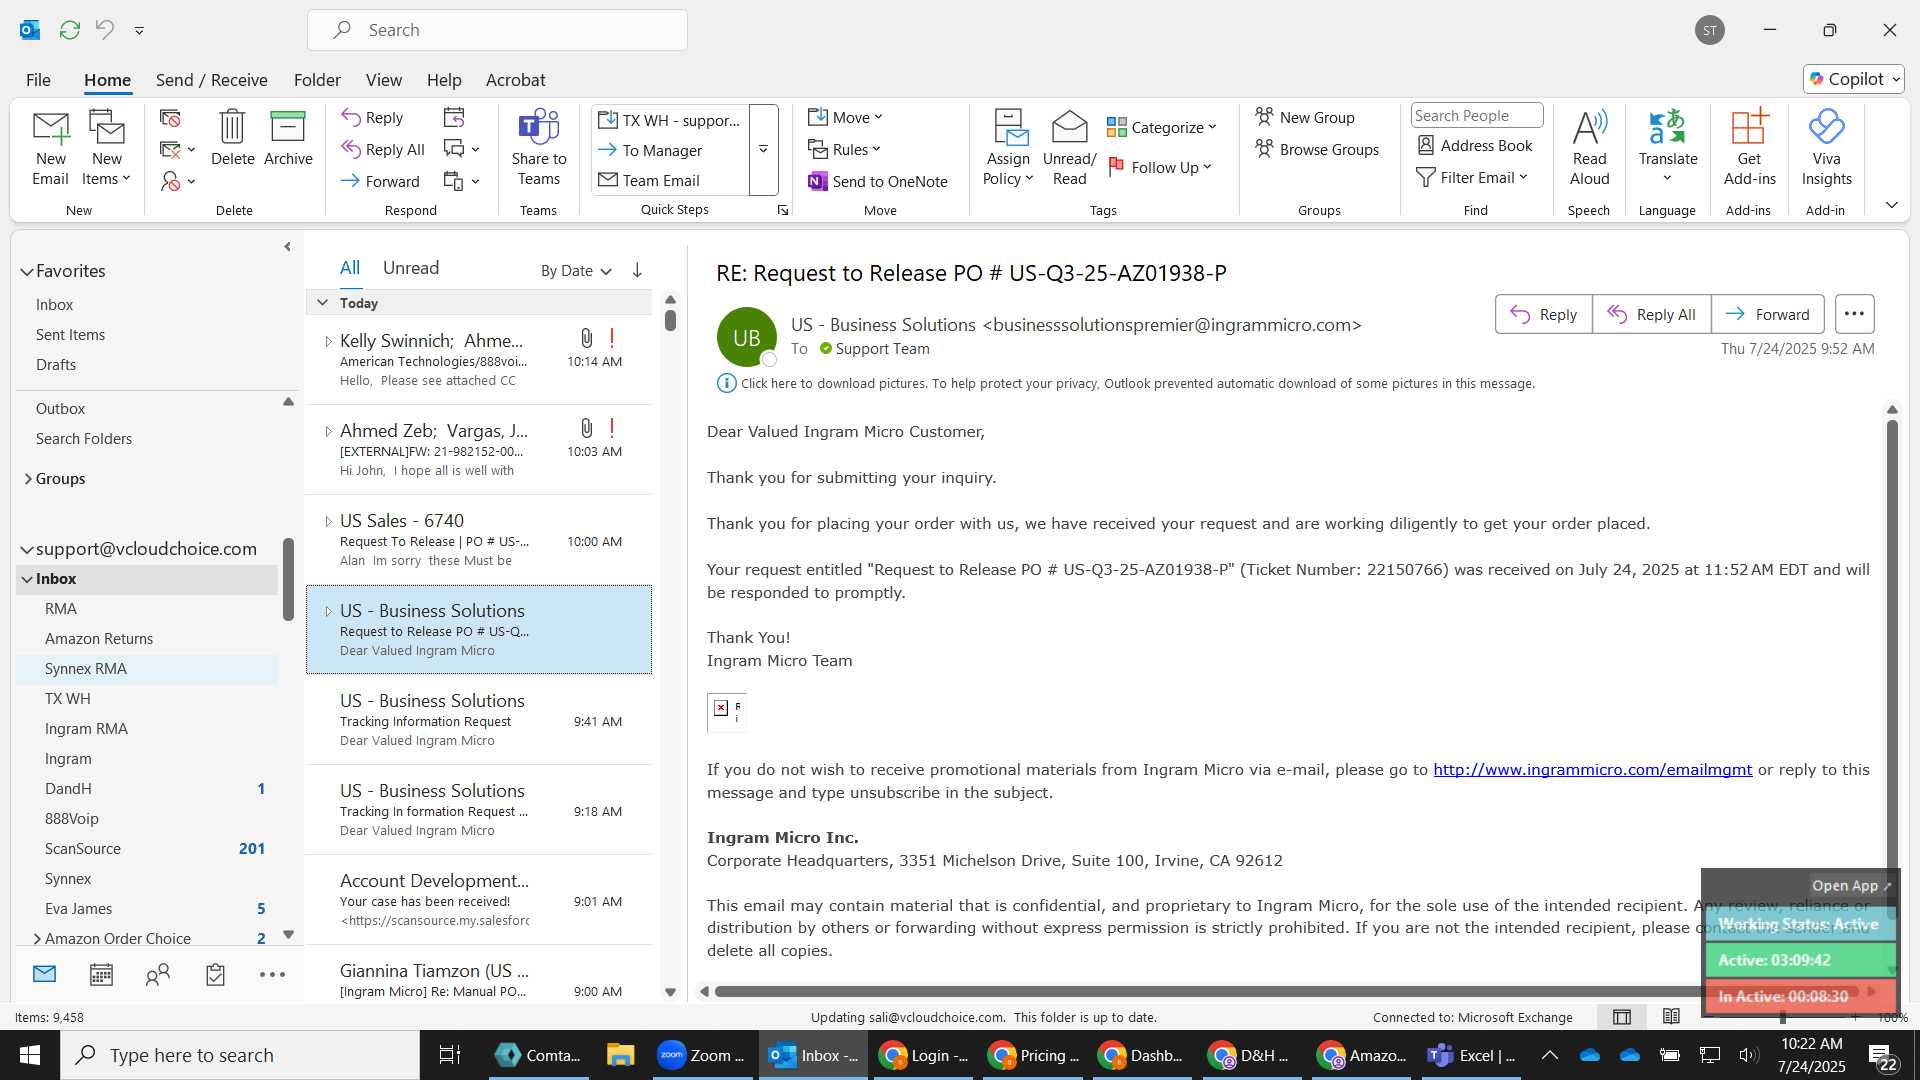
Task: Open the Tasks view icon
Action: coord(215,975)
